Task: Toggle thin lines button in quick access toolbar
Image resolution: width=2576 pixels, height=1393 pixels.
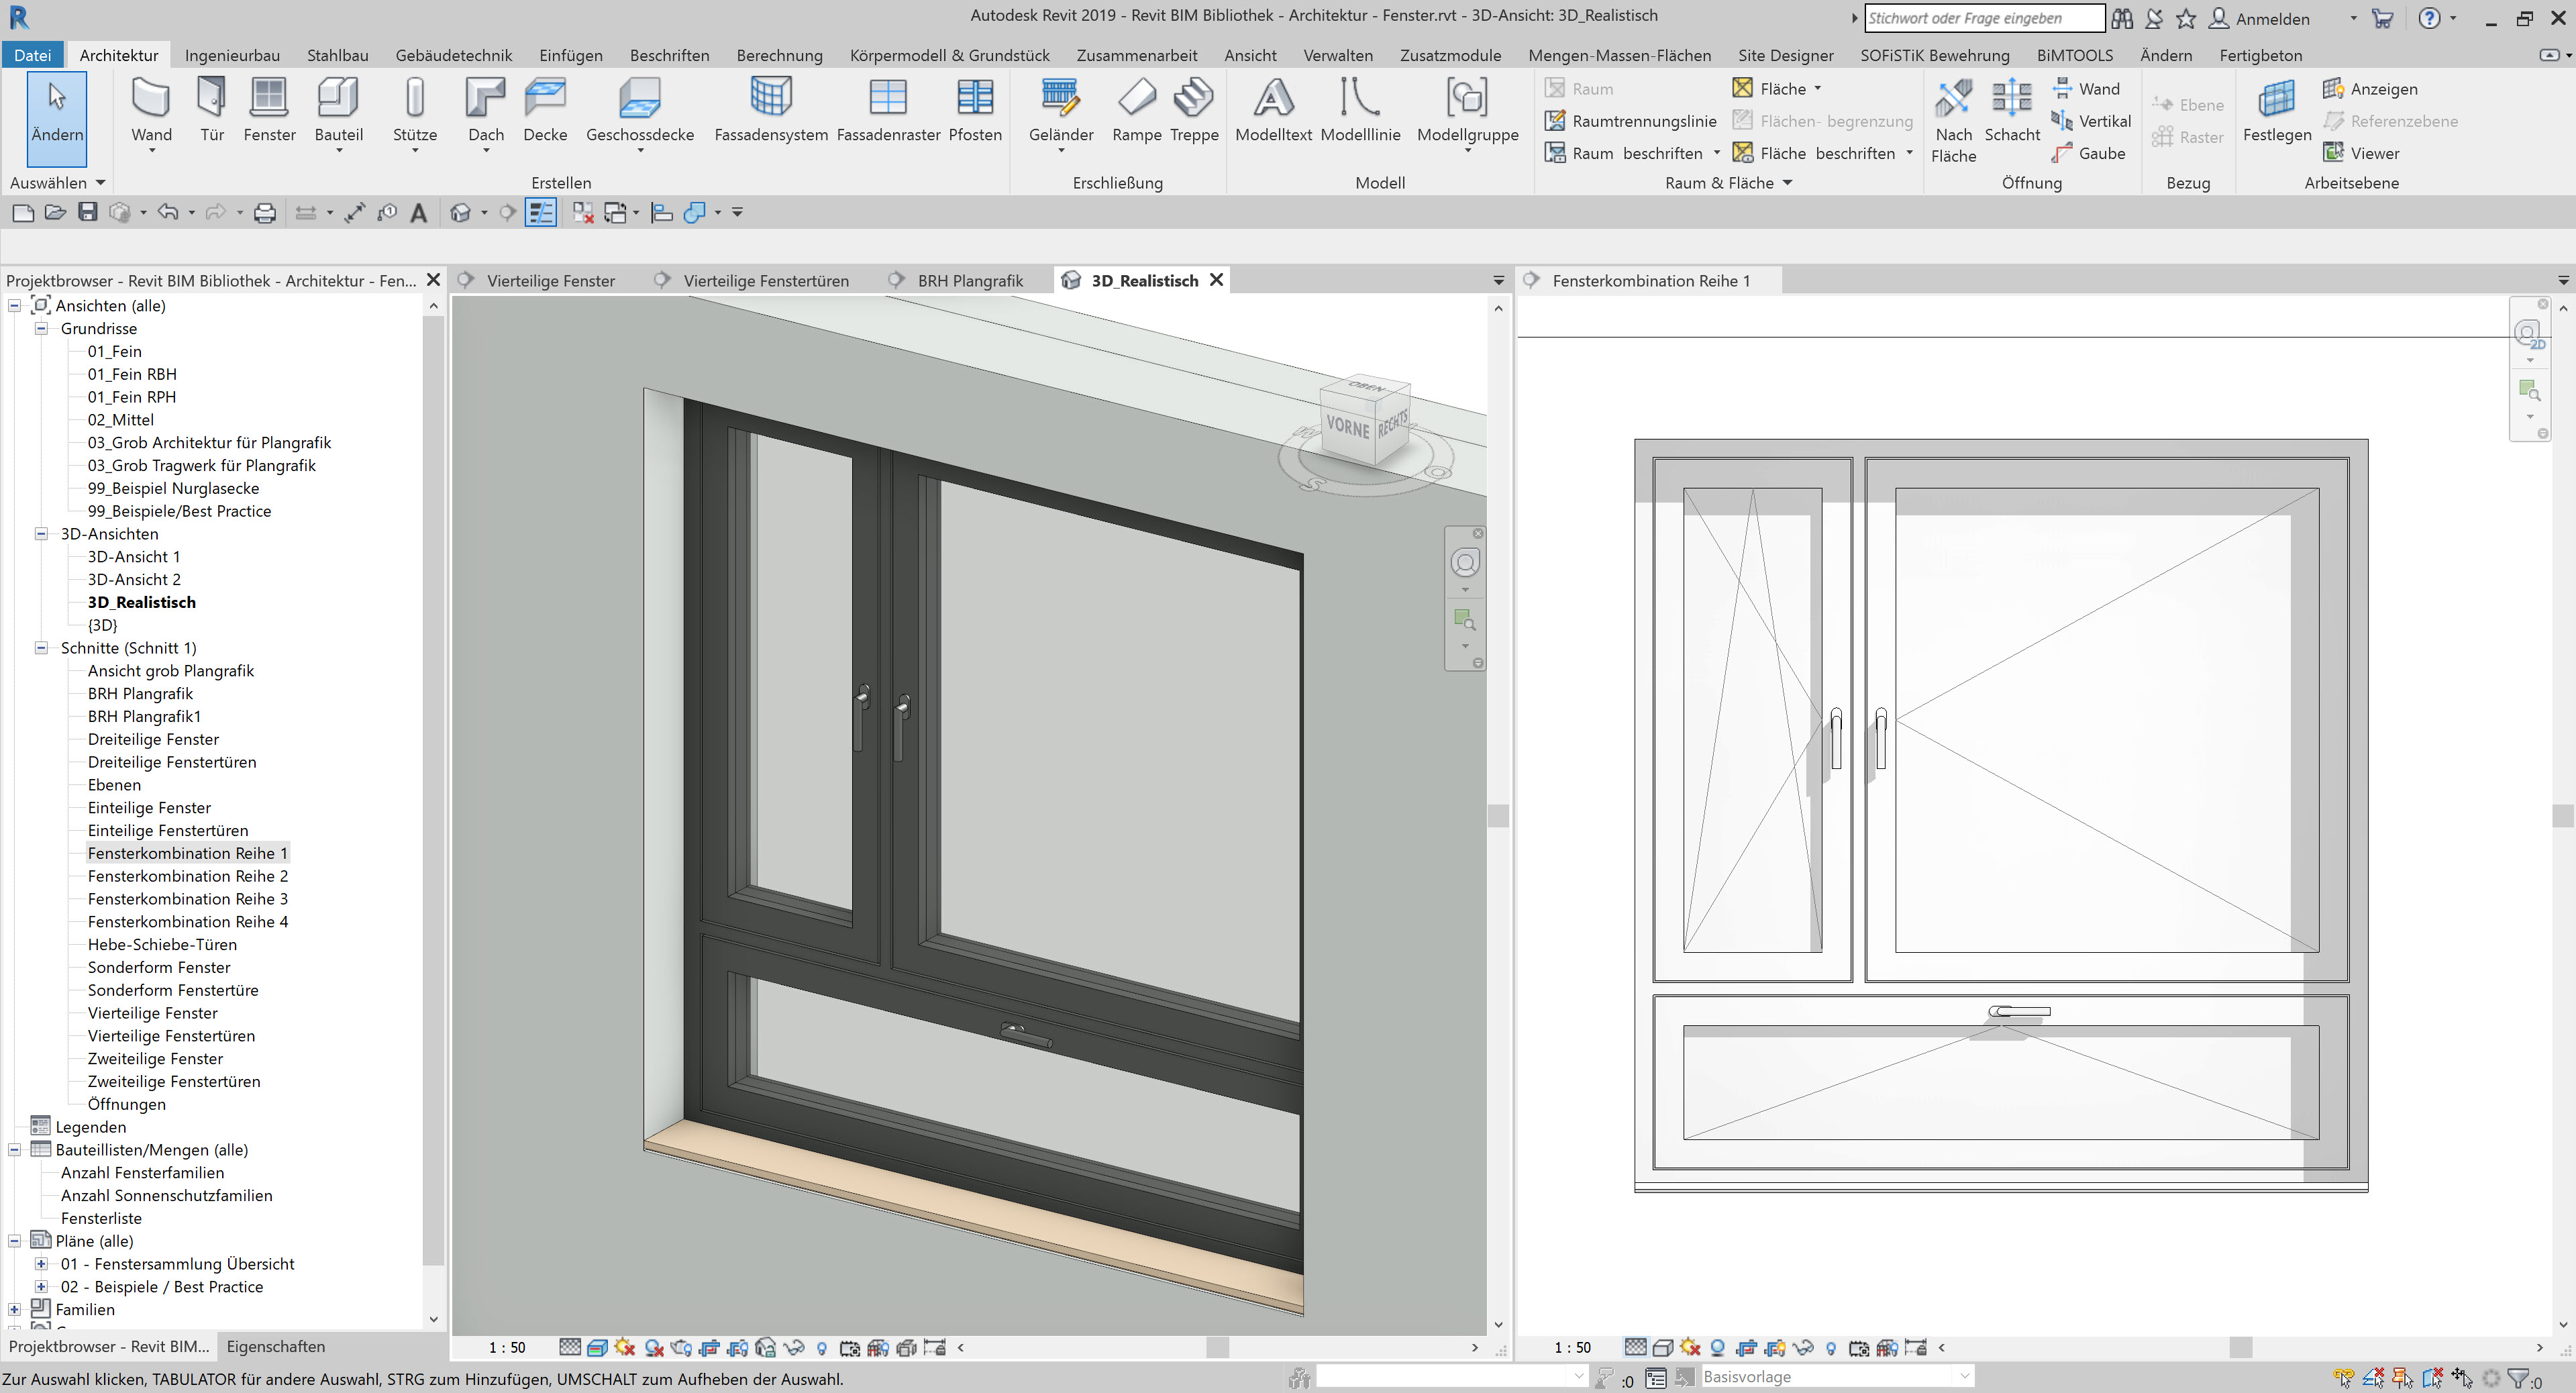Action: (541, 212)
